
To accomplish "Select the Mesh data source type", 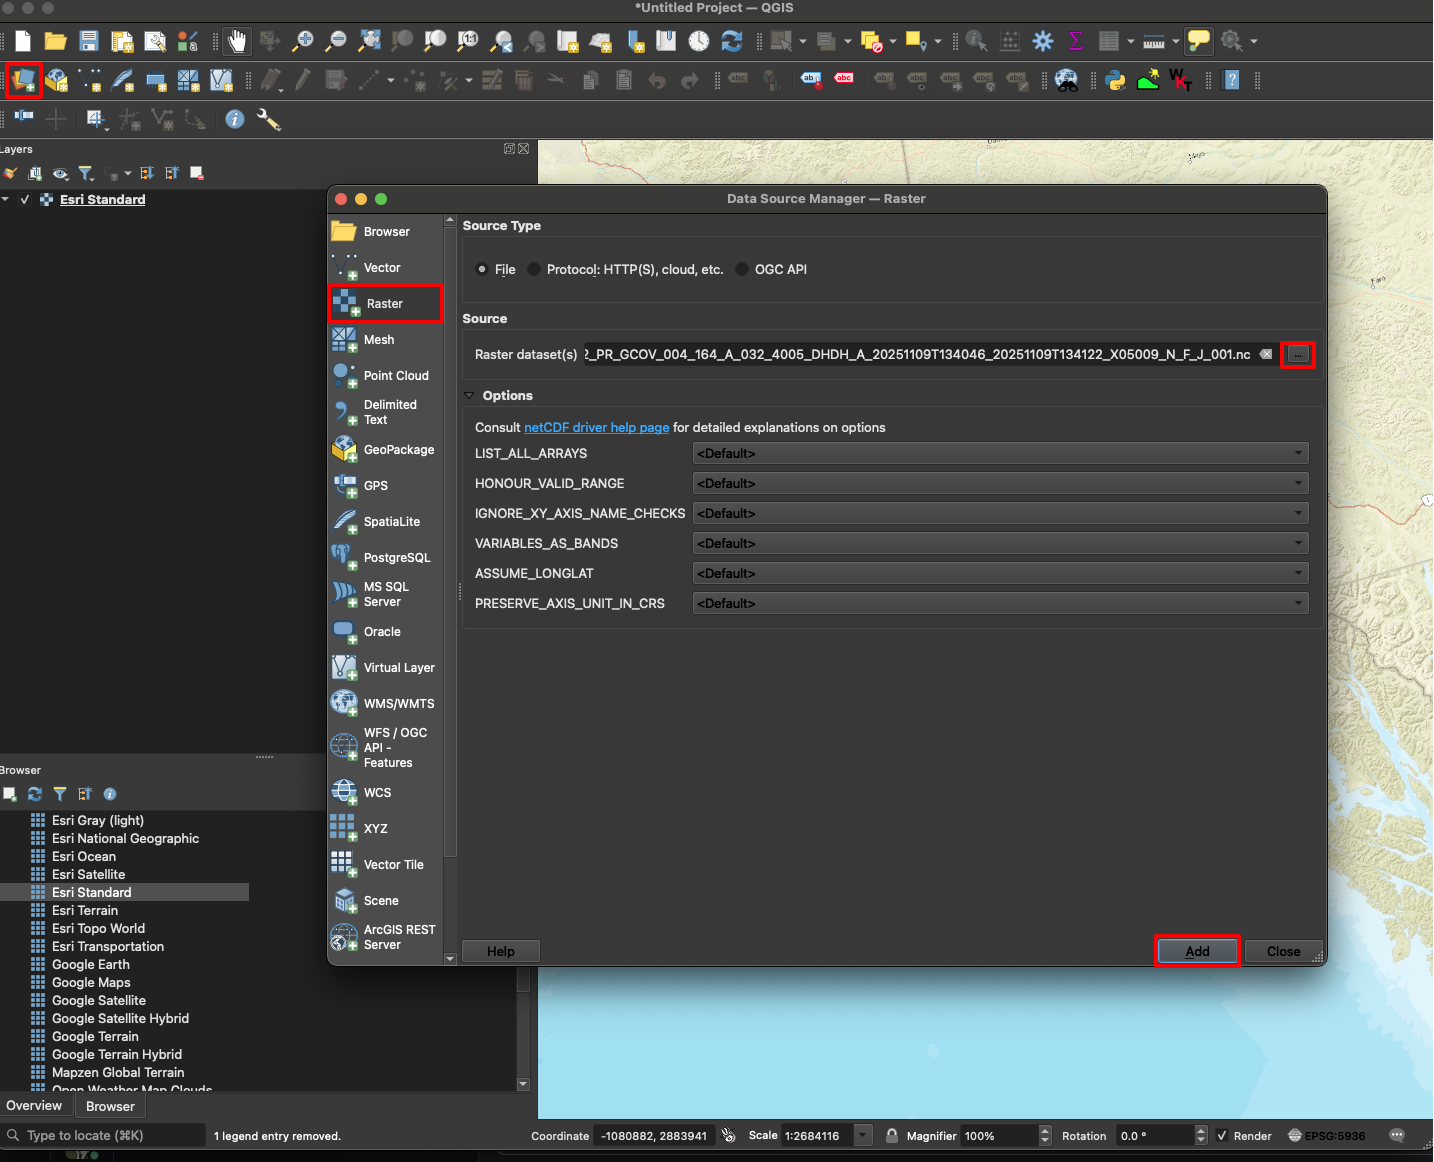I will [x=378, y=340].
